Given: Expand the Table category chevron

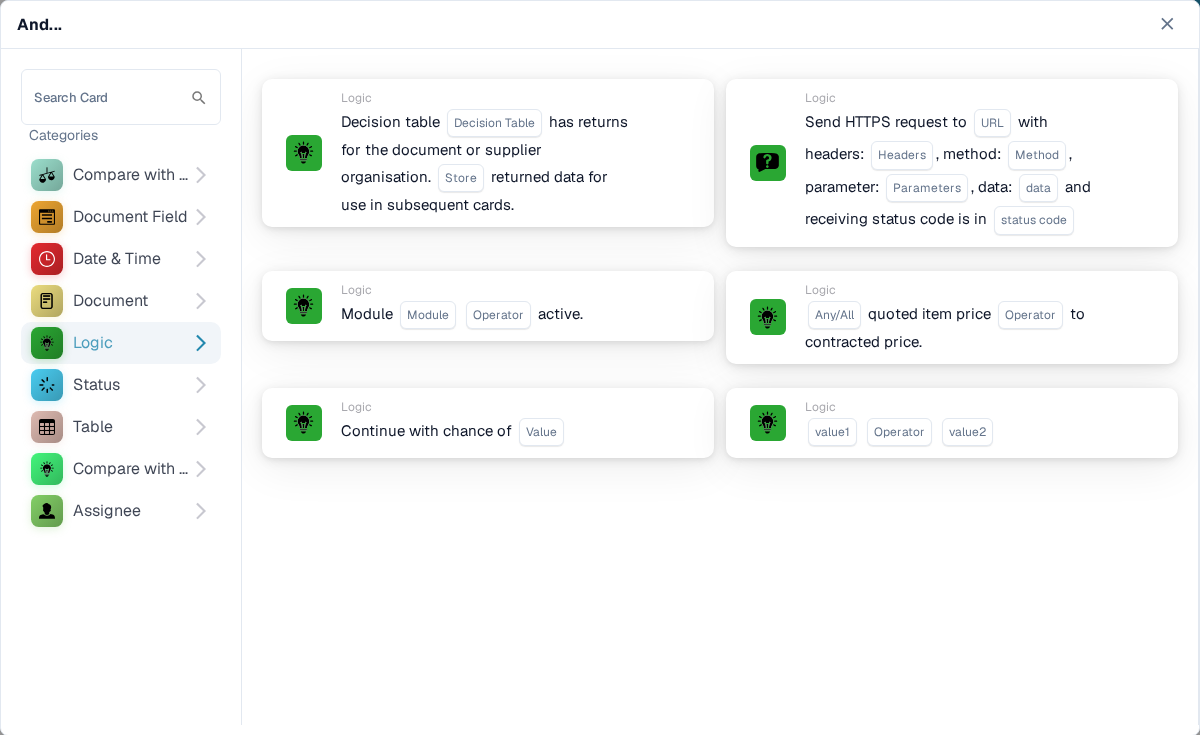Looking at the screenshot, I should click(201, 427).
